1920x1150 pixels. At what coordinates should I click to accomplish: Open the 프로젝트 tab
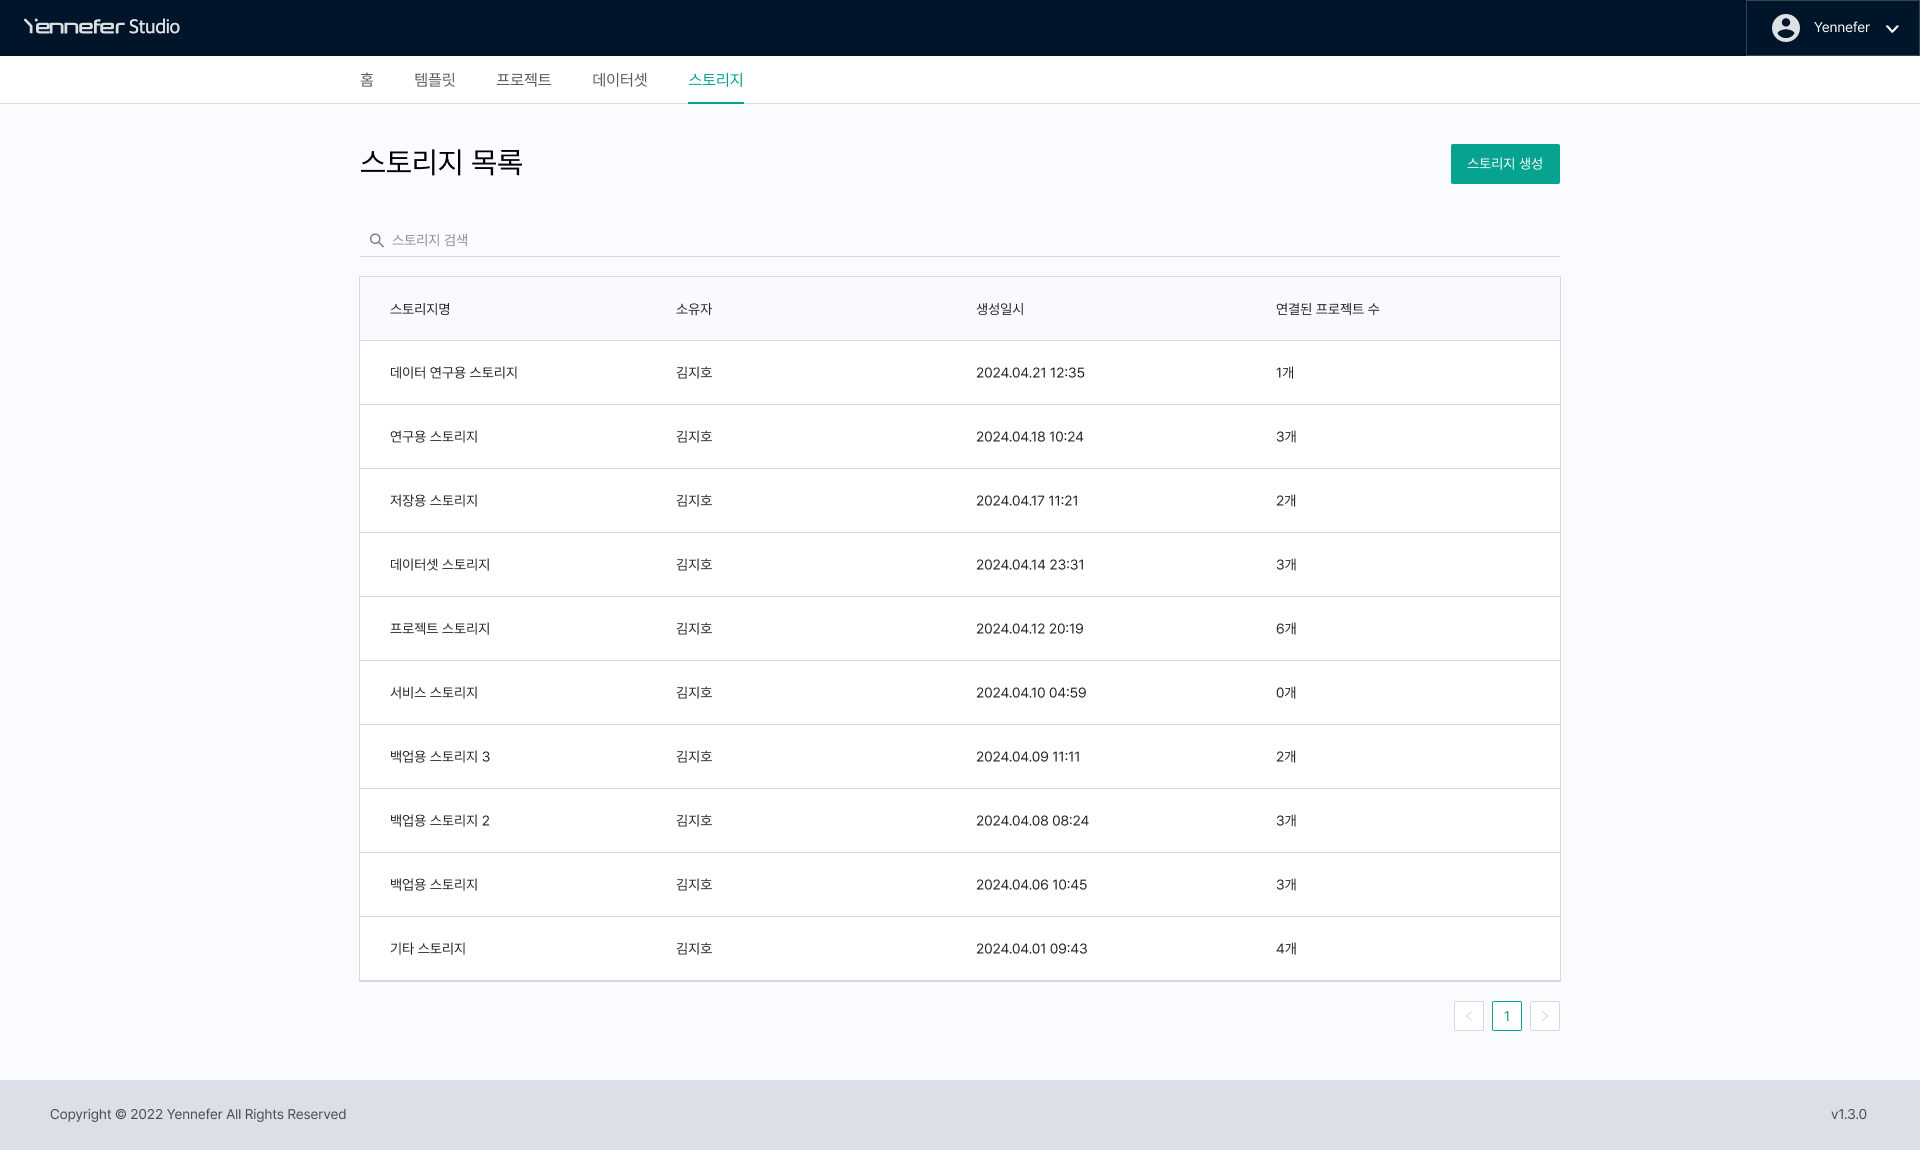[523, 80]
